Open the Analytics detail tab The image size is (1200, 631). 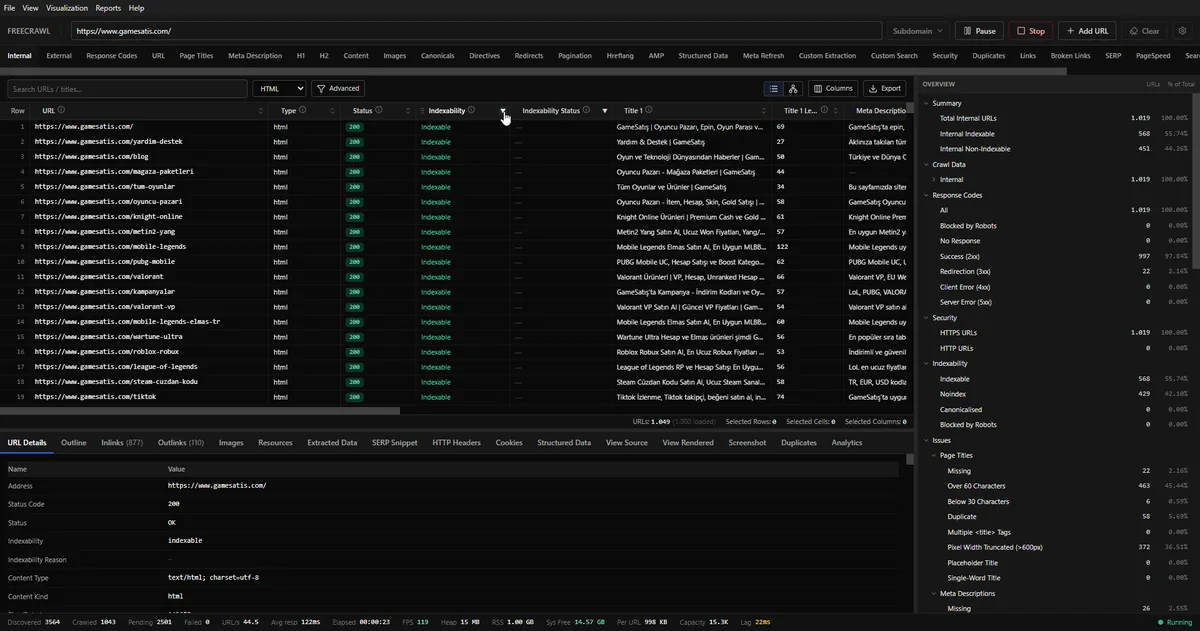[847, 442]
